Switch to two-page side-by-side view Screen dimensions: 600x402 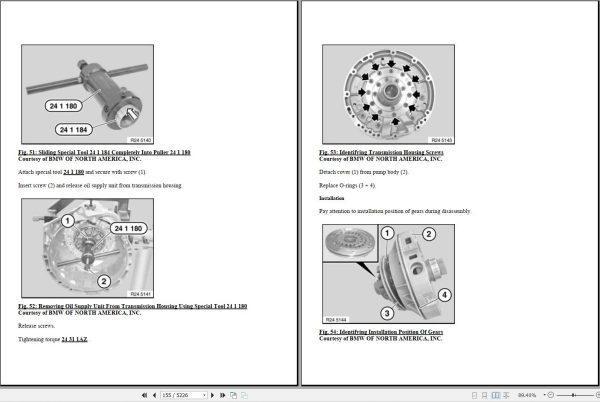point(496,395)
